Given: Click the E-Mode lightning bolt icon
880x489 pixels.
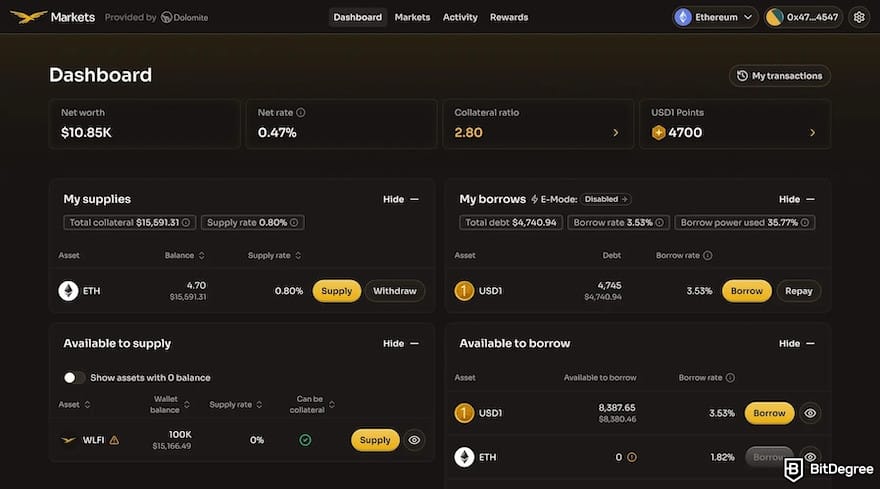Looking at the screenshot, I should [534, 199].
